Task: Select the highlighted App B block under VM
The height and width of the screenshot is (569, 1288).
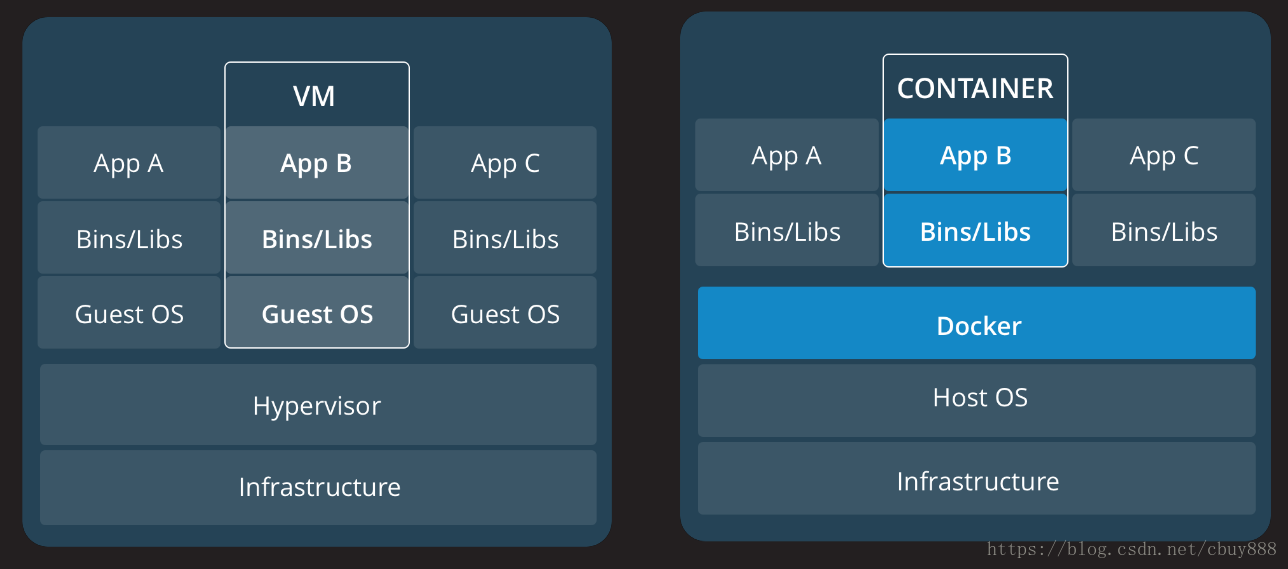Action: 317,163
